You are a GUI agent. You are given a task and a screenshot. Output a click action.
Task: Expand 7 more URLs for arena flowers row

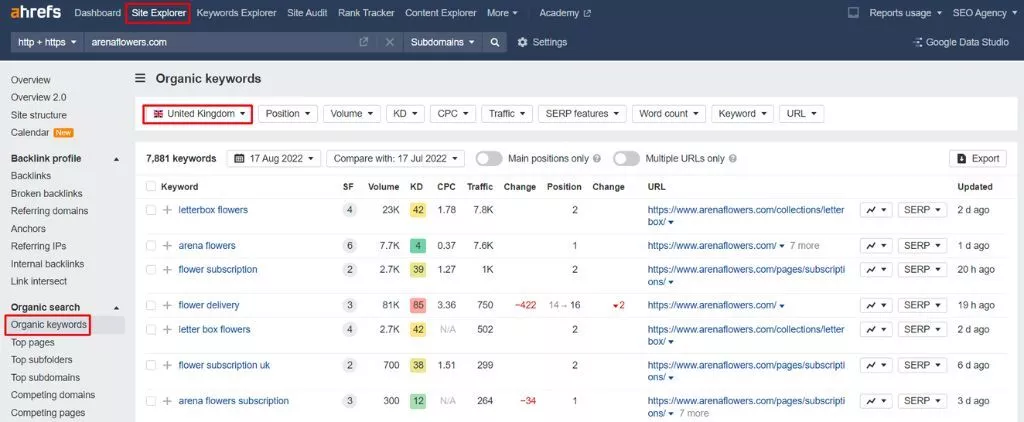[x=804, y=246]
